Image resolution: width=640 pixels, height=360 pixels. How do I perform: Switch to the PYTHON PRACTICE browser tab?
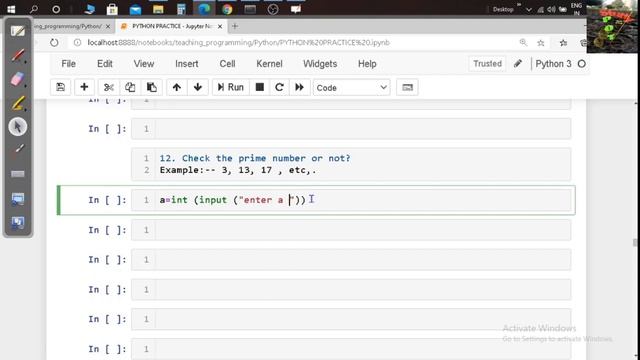coord(171,26)
